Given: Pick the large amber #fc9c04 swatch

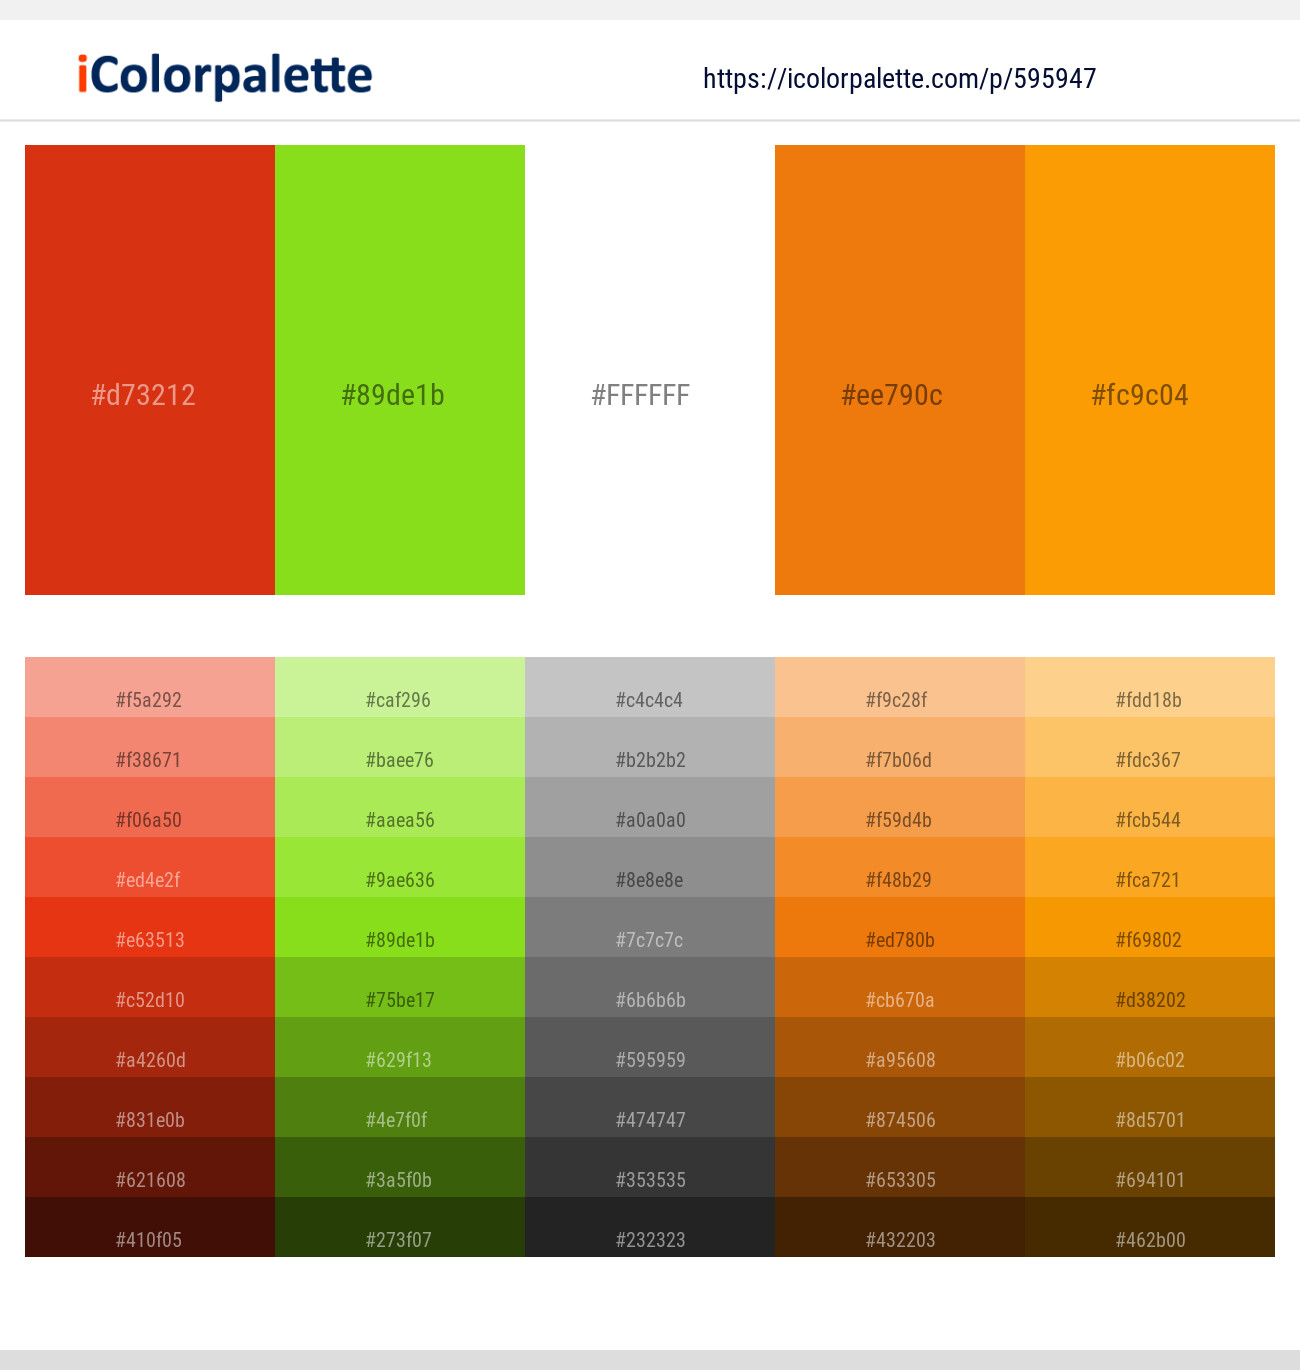Looking at the screenshot, I should coord(1150,370).
